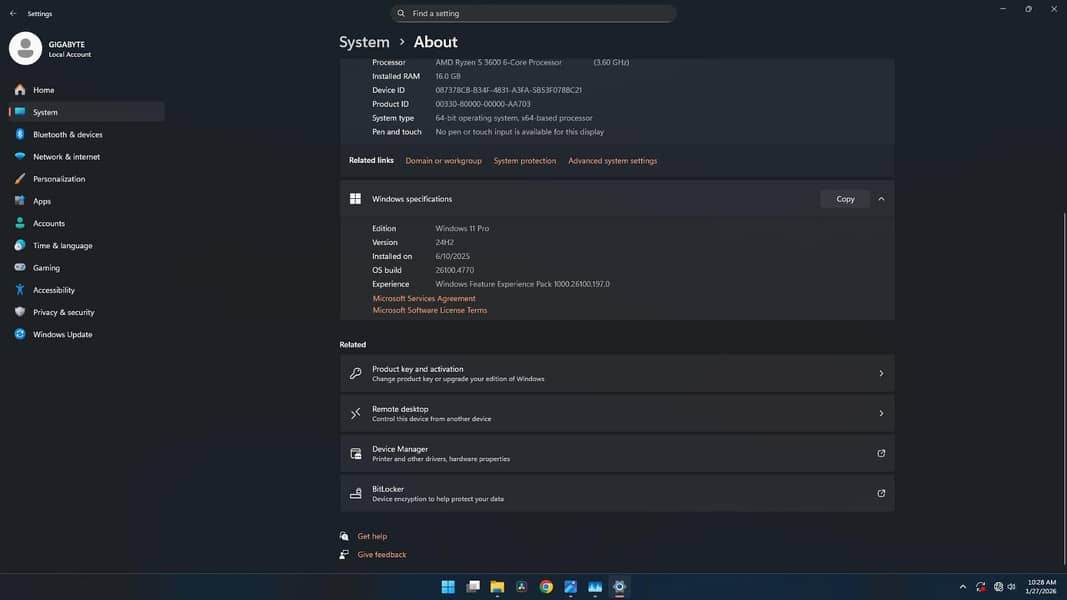Image resolution: width=1067 pixels, height=600 pixels.
Task: Collapse the Windows specifications section
Action: point(881,198)
